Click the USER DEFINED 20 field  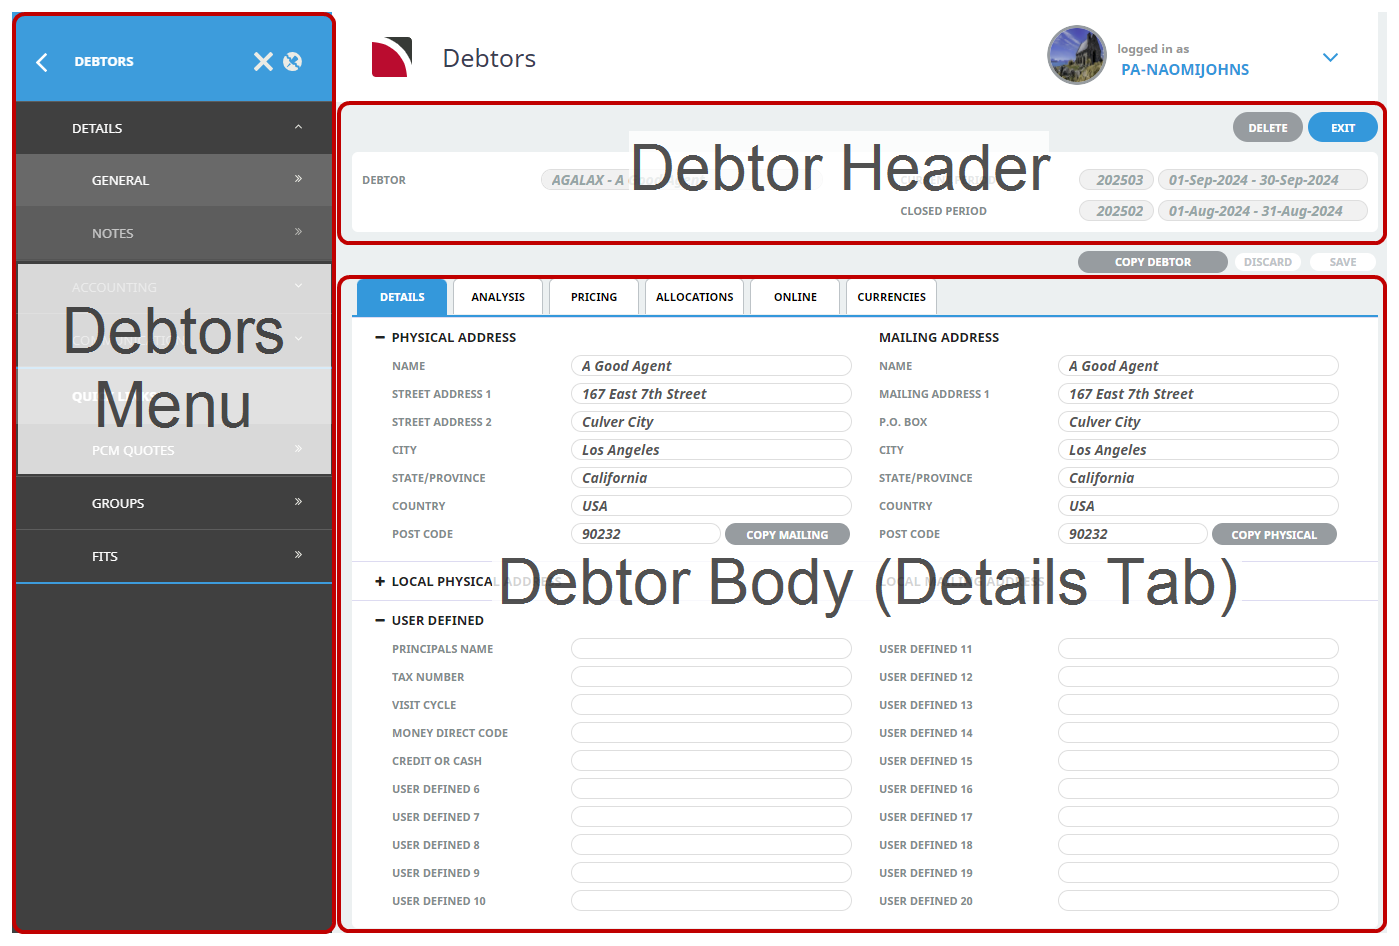tap(1198, 901)
